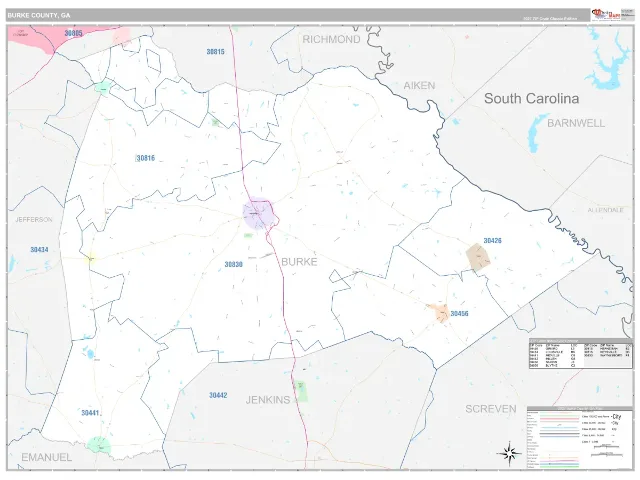Click the compass rose symbol
The width and height of the screenshot is (640, 480).
pos(509,453)
